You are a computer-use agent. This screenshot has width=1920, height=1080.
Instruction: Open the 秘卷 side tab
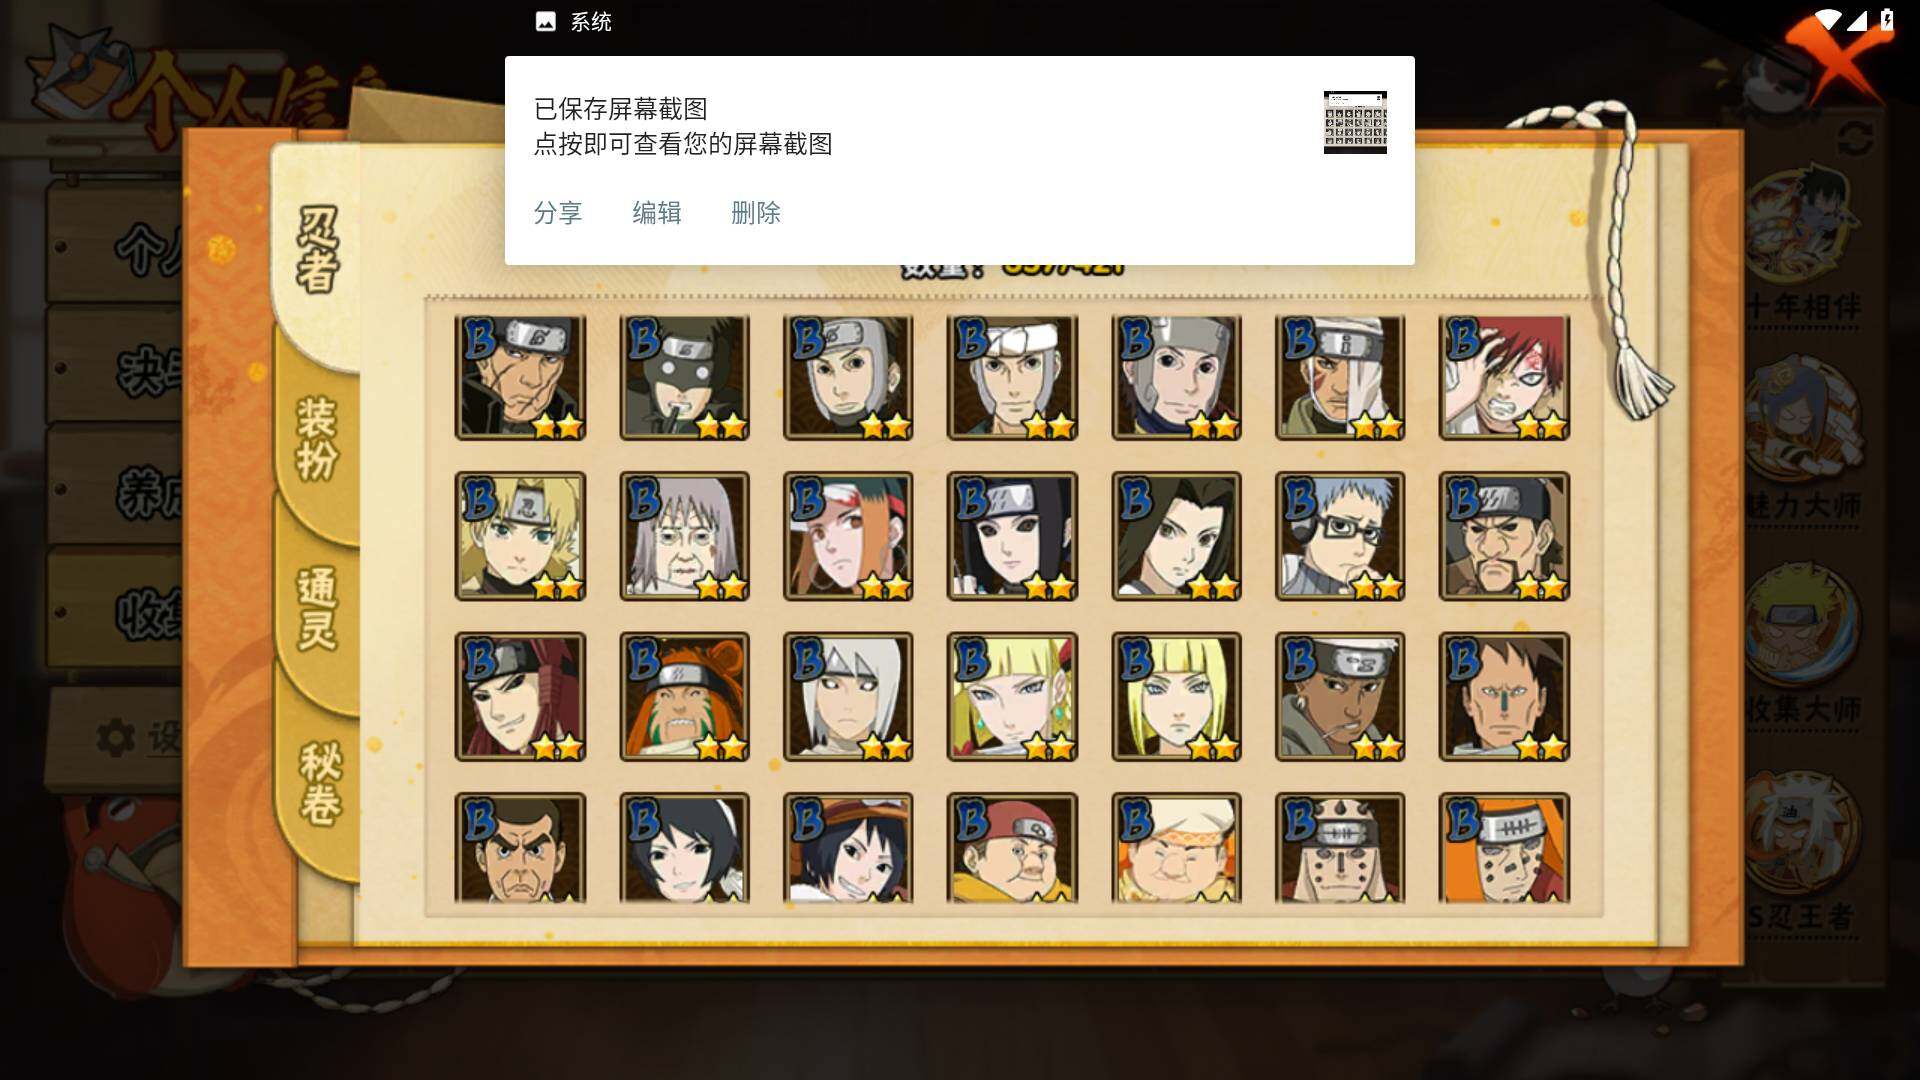click(320, 782)
